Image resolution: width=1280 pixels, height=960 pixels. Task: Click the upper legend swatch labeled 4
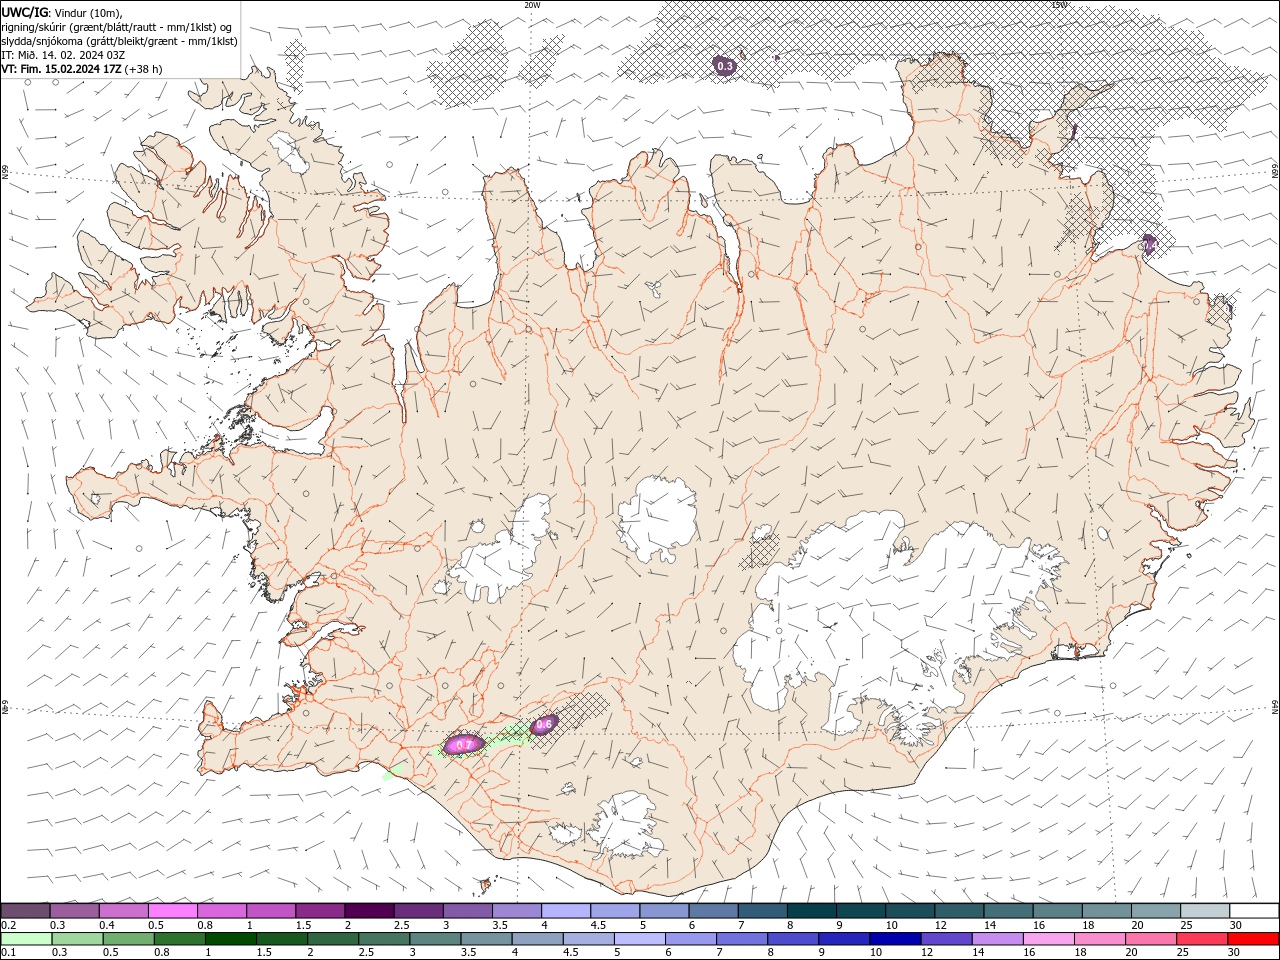pyautogui.click(x=566, y=910)
